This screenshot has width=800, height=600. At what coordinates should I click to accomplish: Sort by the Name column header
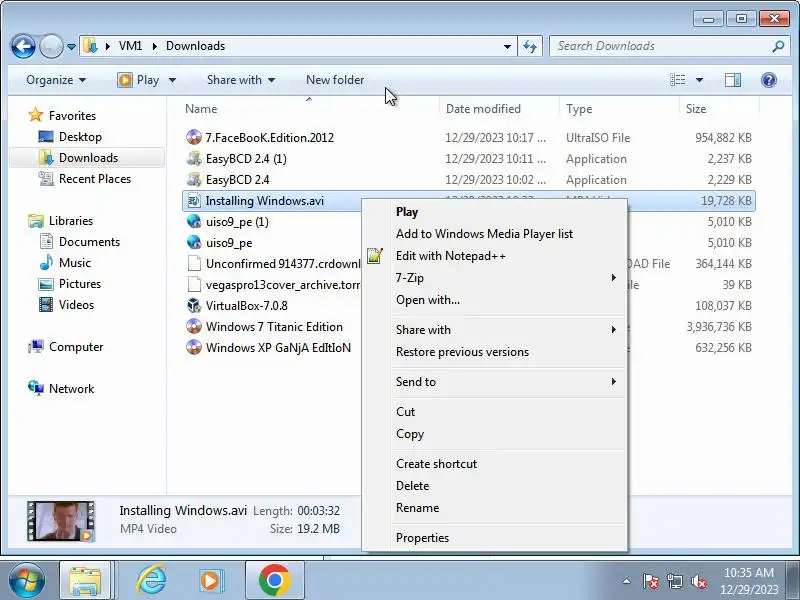(x=201, y=109)
